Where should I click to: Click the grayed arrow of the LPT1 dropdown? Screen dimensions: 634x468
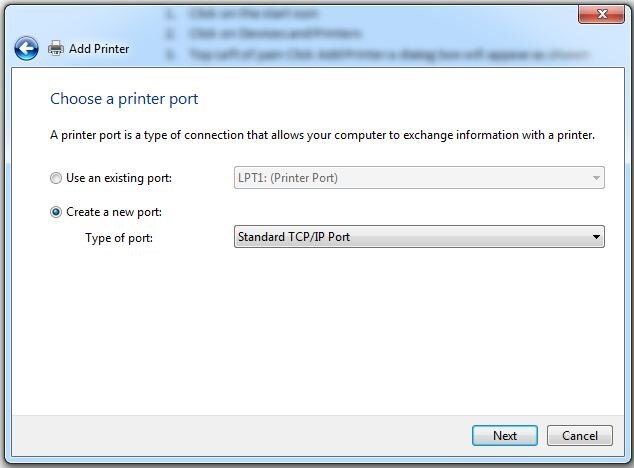596,178
